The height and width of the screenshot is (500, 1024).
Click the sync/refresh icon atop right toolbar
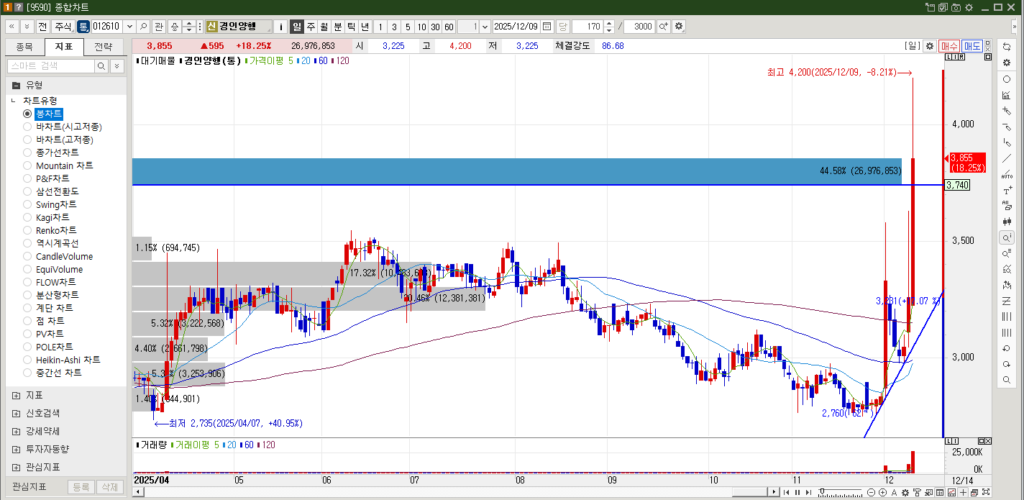coord(1006,46)
